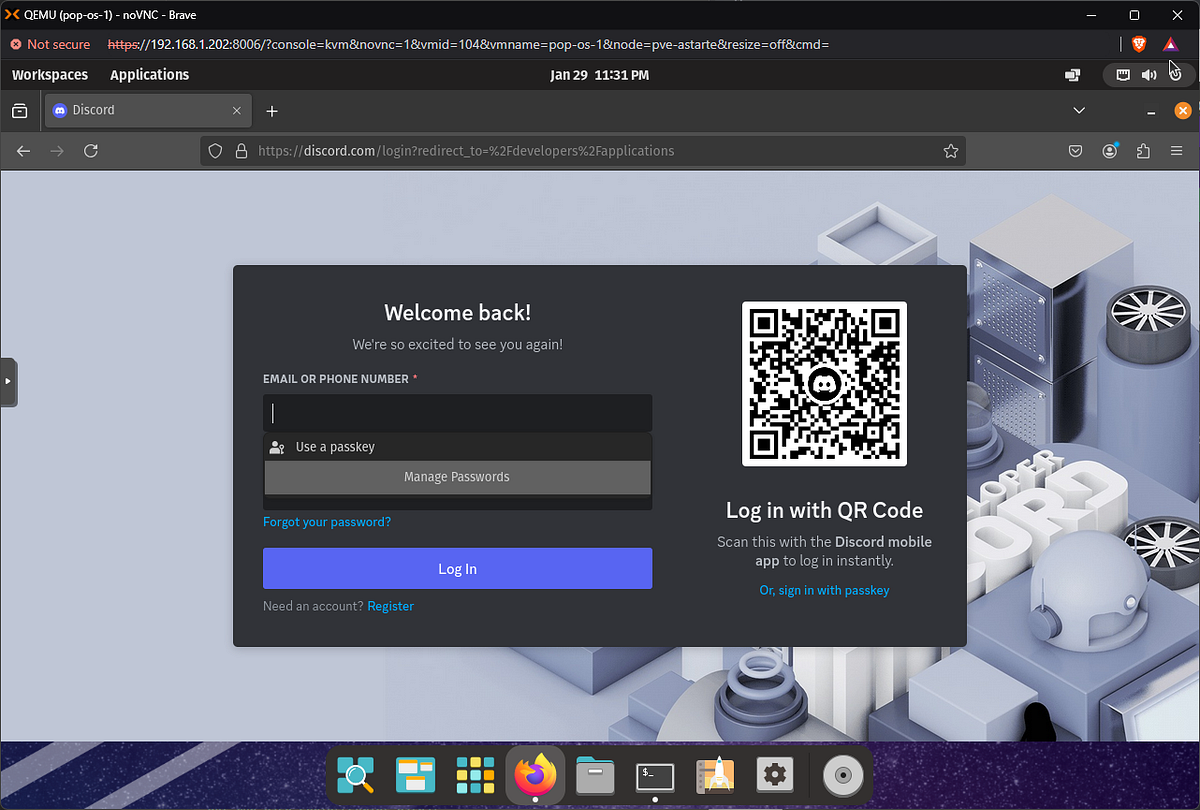Screen dimensions: 1200x810
Task: Click the Firefox back arrow
Action: coord(24,151)
